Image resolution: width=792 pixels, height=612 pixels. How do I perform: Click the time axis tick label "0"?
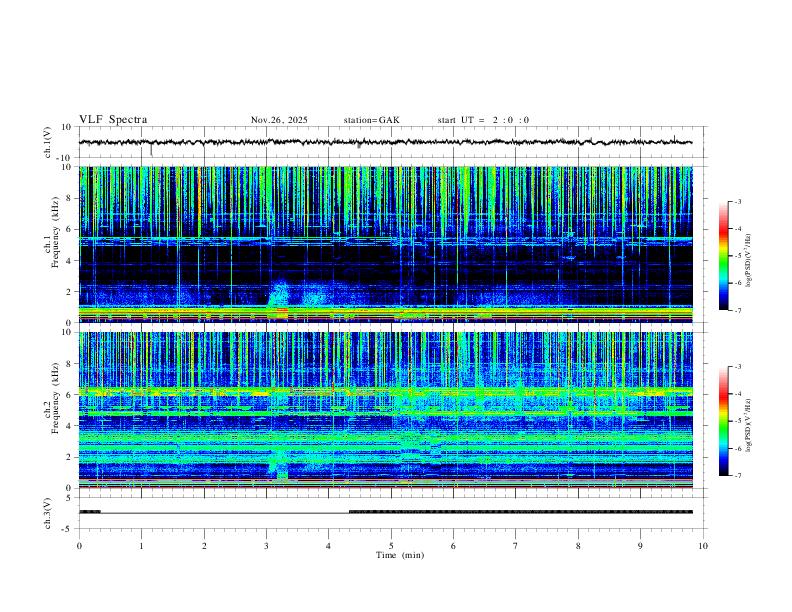pos(79,546)
